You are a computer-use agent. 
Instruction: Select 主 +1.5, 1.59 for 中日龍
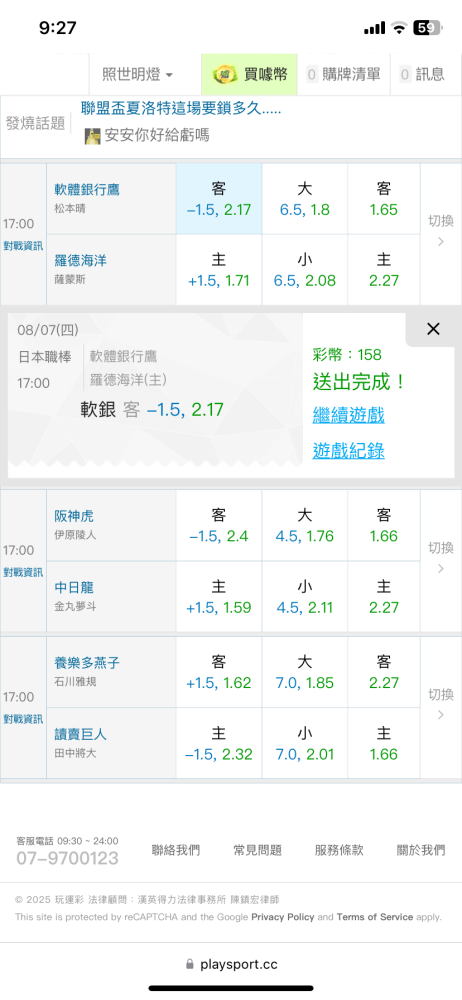pyautogui.click(x=219, y=597)
